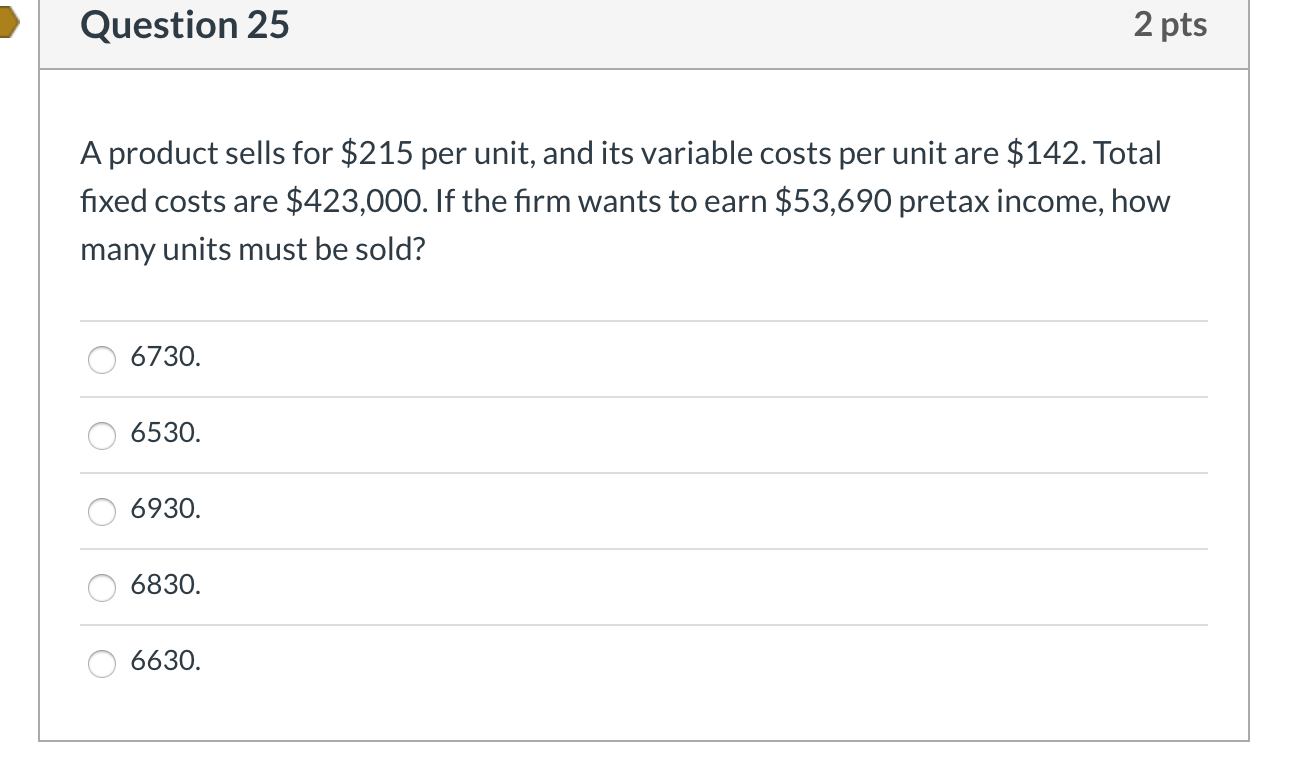This screenshot has height=760, width=1292.
Task: Click the question card border area
Action: [x=40, y=400]
